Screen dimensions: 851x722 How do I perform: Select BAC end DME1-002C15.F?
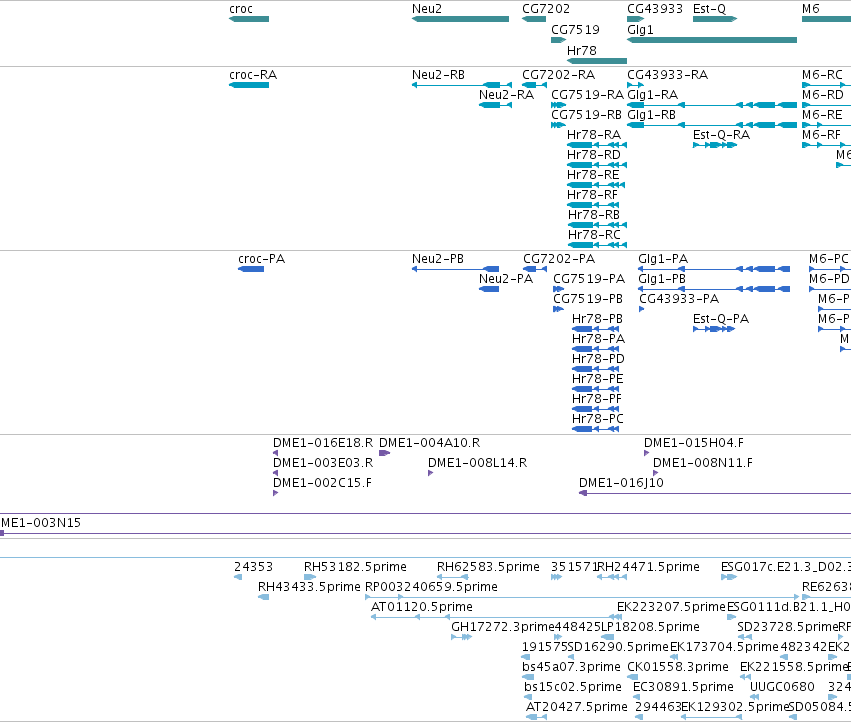275,493
